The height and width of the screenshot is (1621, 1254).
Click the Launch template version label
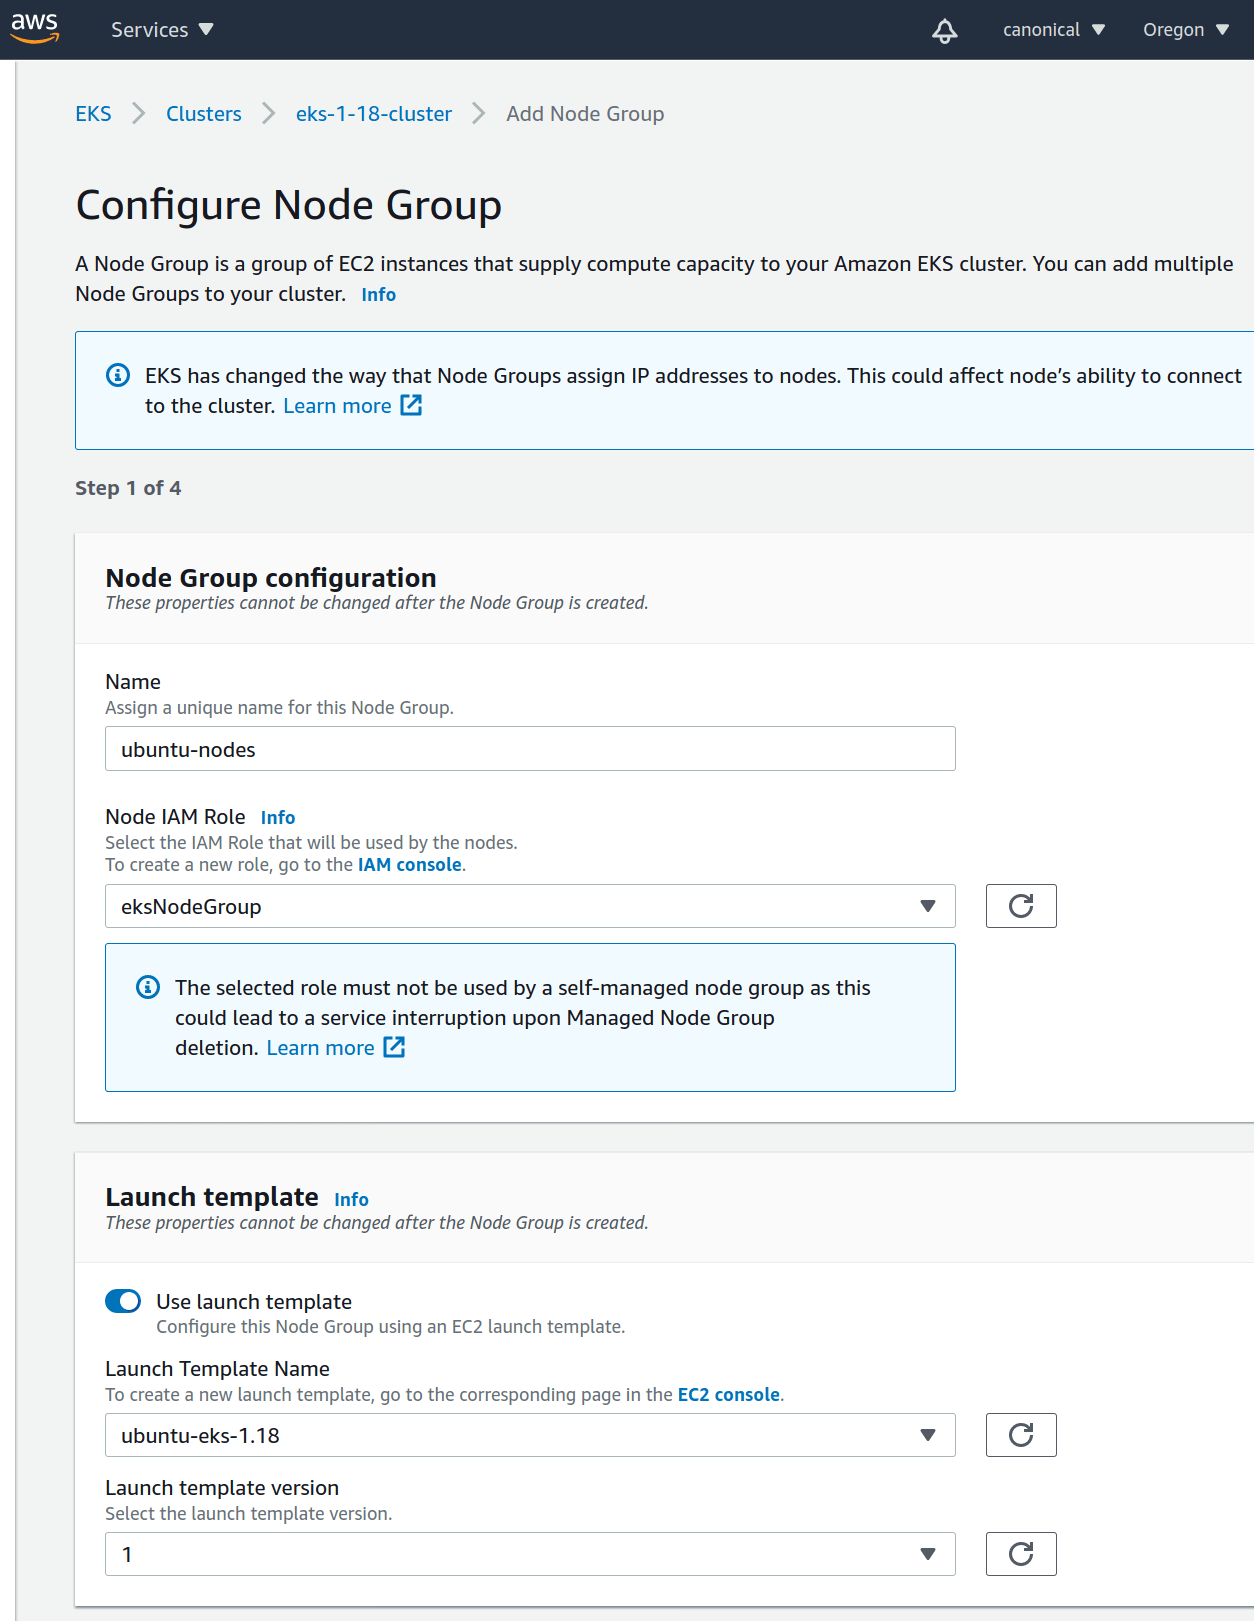[x=222, y=1488]
